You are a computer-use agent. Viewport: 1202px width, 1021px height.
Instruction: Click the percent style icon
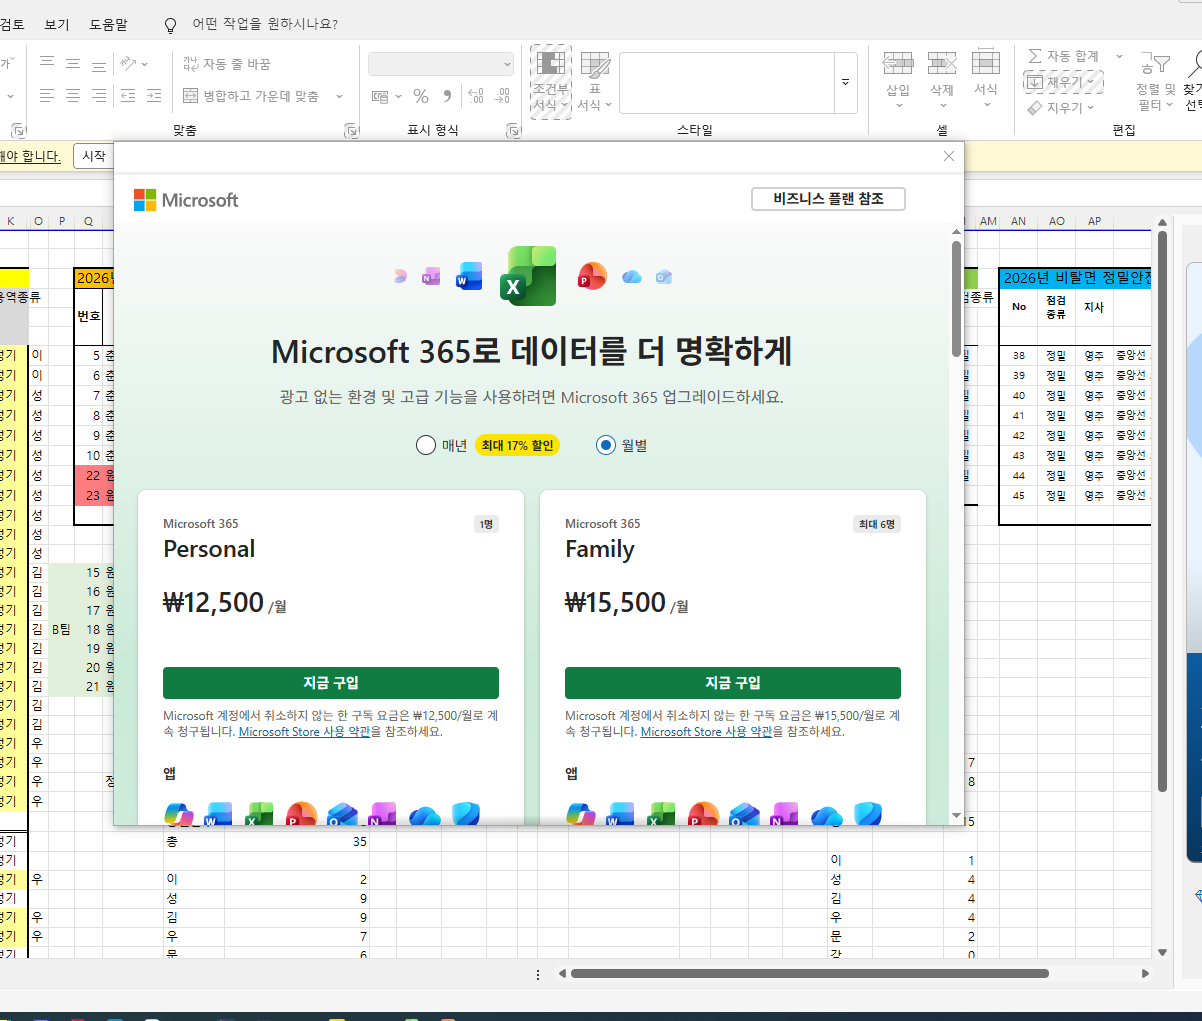tap(421, 96)
